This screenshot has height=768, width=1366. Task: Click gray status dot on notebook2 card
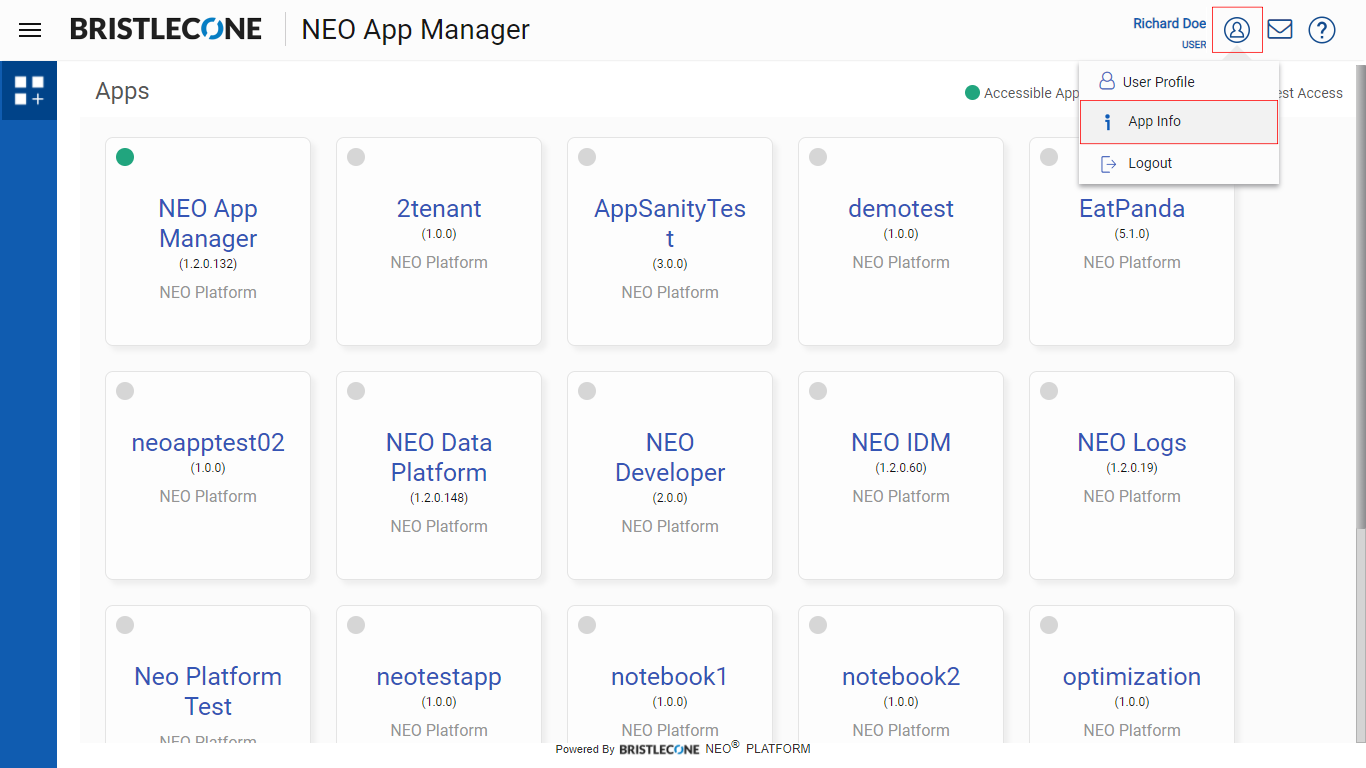point(818,625)
